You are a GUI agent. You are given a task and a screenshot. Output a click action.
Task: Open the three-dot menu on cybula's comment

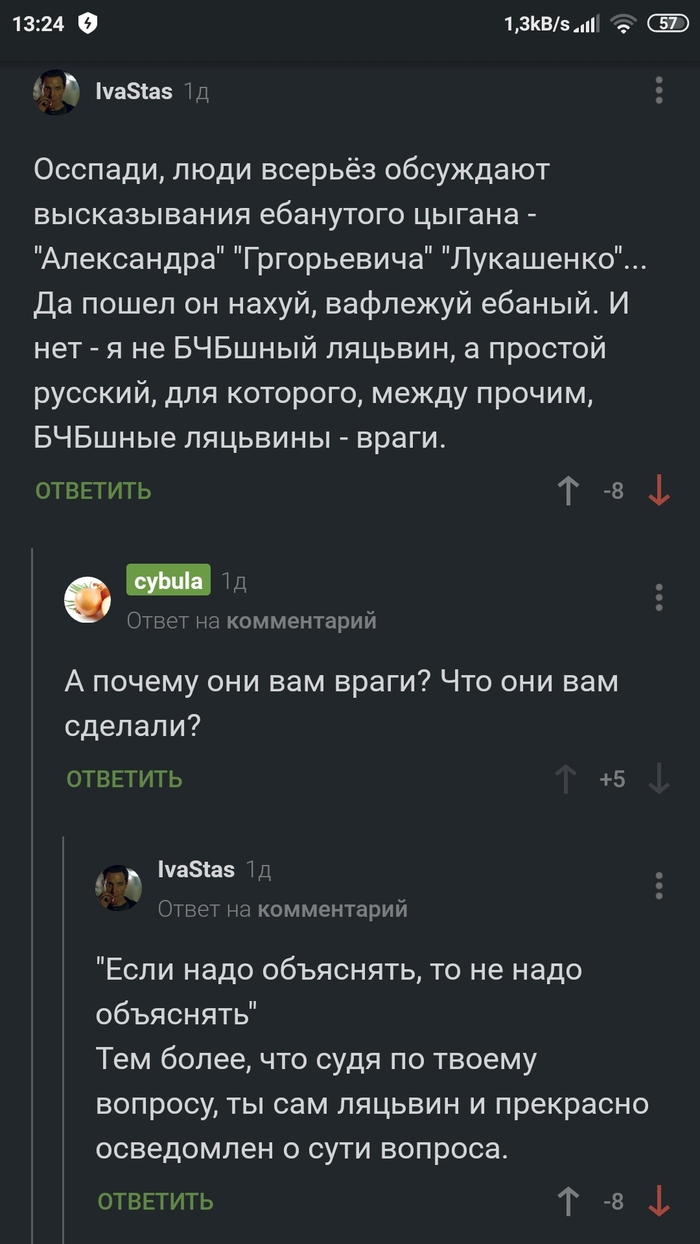coord(658,598)
